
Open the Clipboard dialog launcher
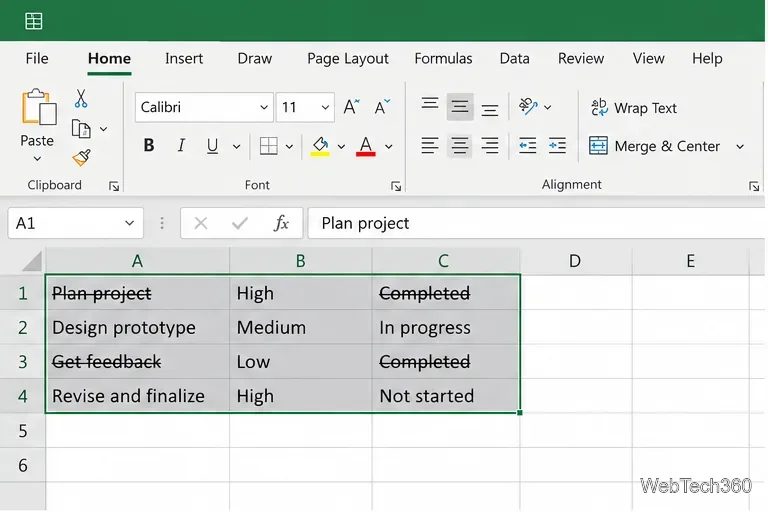pos(114,186)
